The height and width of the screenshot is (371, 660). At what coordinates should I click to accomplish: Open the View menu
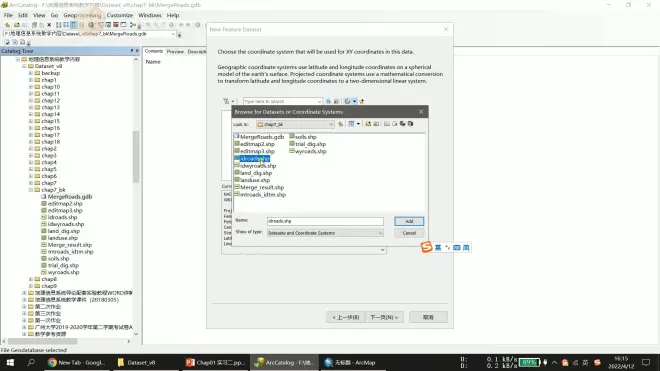(x=39, y=15)
